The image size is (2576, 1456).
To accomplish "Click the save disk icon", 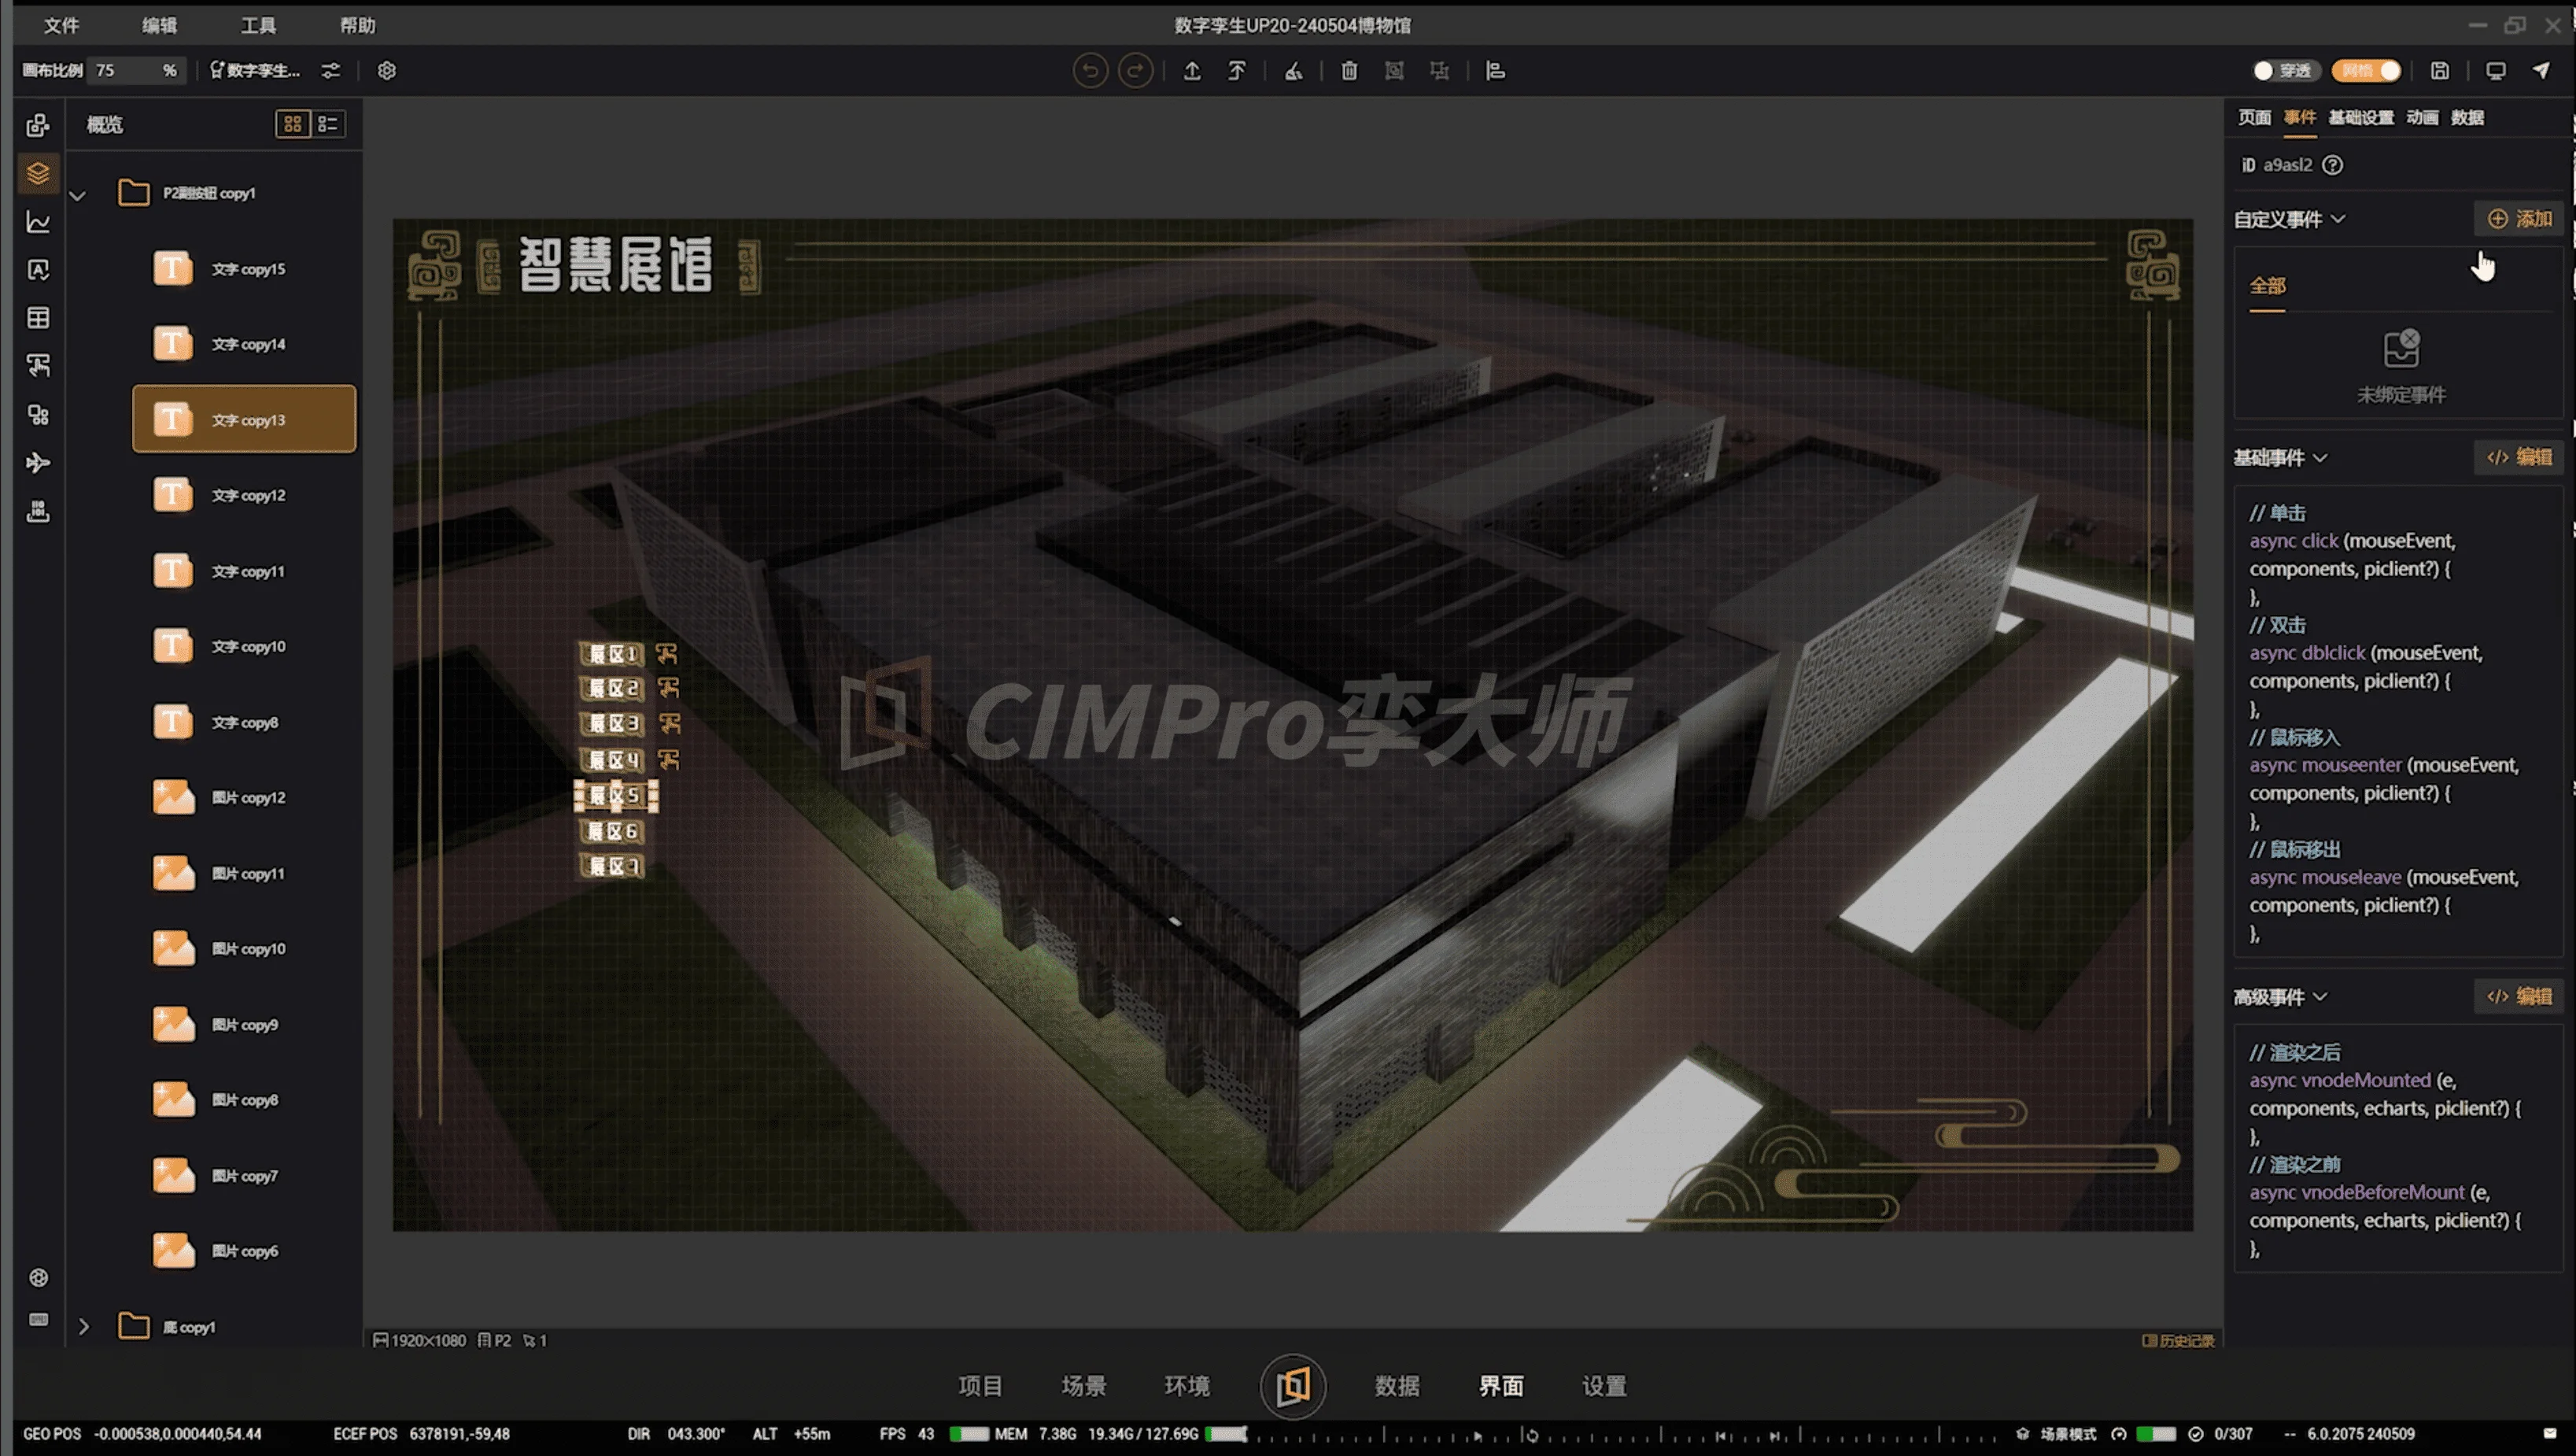I will point(2440,71).
